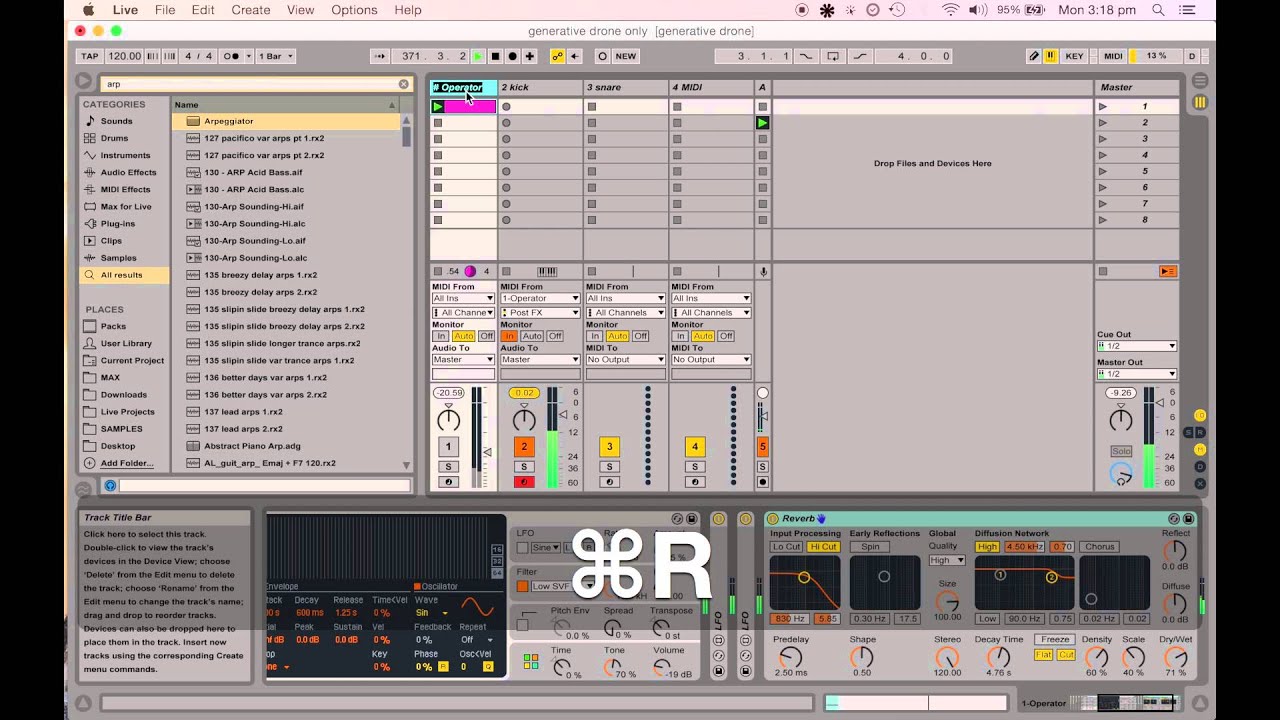The width and height of the screenshot is (1280, 720).
Task: Toggle the Computer MIDI Keyboard icon
Action: 1051,56
